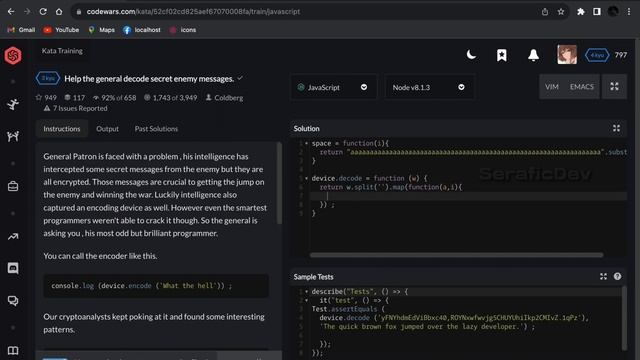Toggle fullscreen editor layout icon
The image size is (640, 360).
pos(614,87)
